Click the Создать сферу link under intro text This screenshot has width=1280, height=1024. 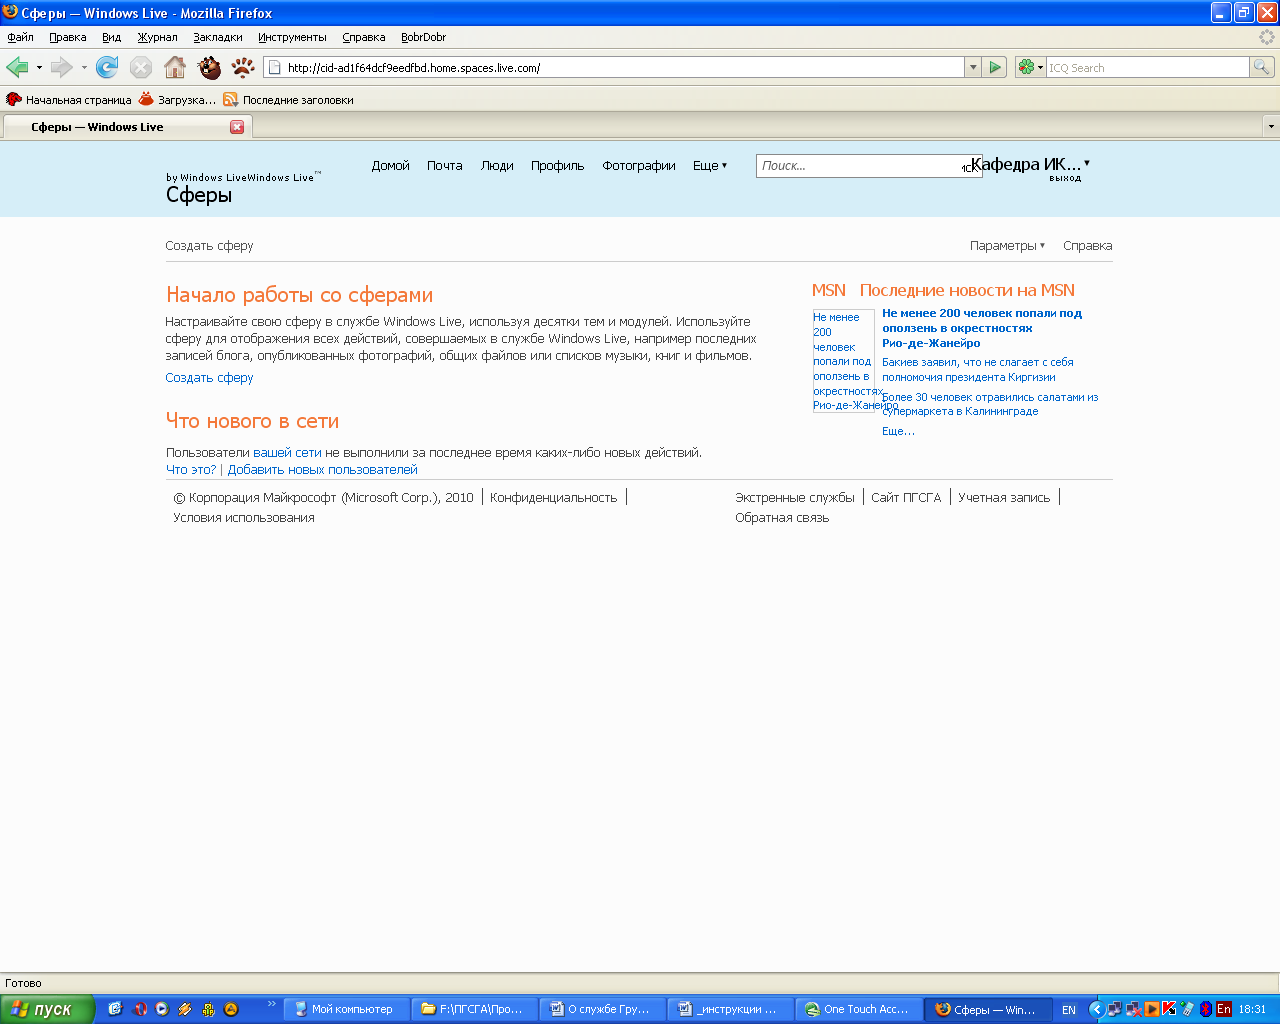209,378
